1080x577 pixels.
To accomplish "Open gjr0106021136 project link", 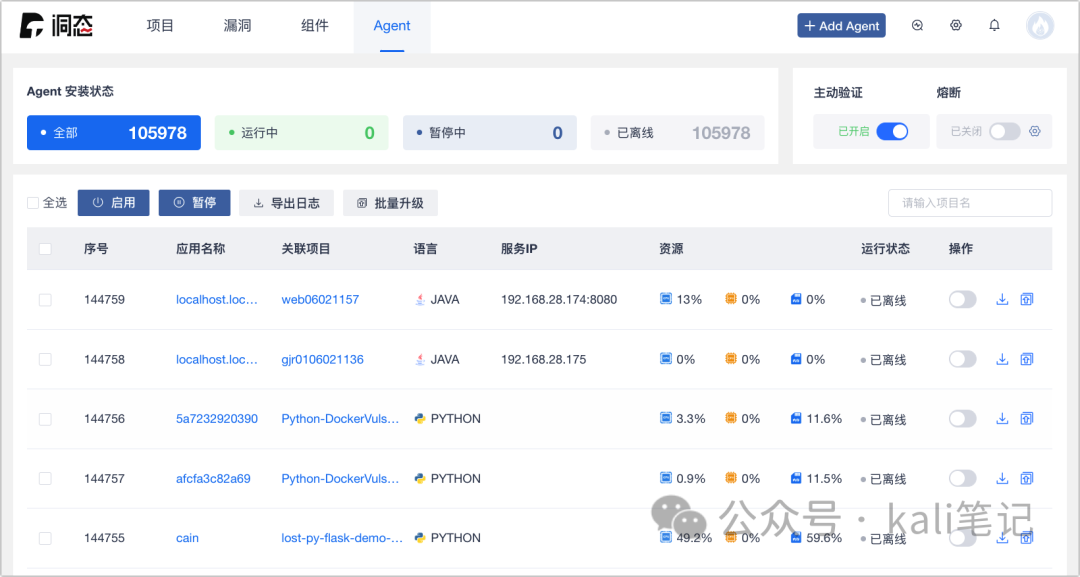I will click(322, 359).
